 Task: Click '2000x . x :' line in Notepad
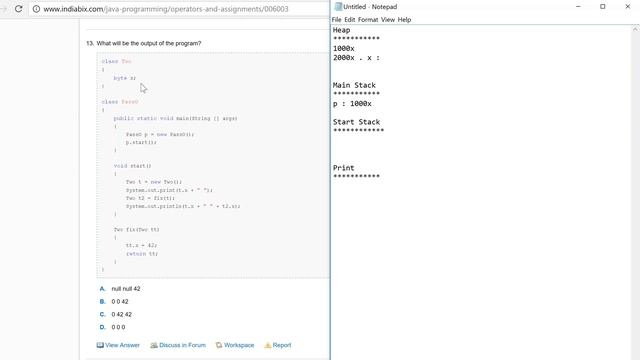click(x=356, y=58)
